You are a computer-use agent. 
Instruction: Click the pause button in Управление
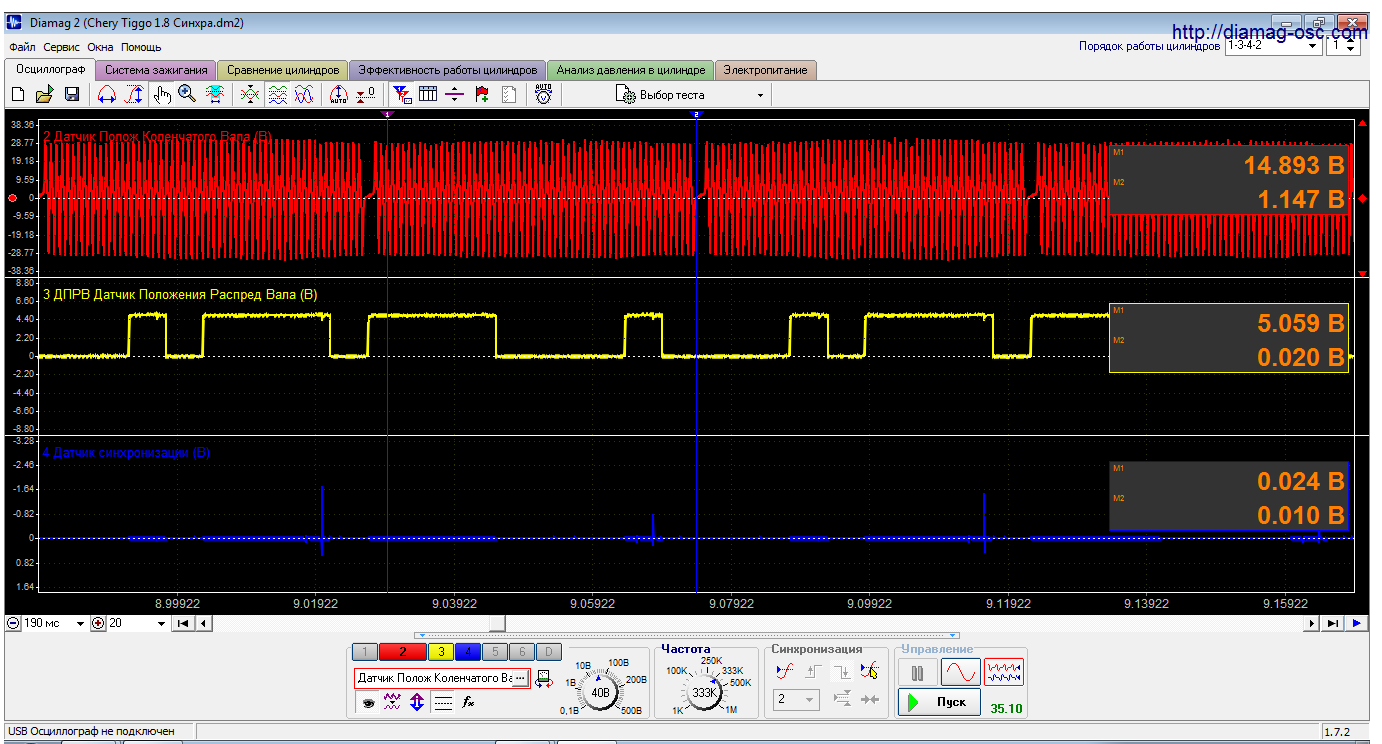(917, 673)
